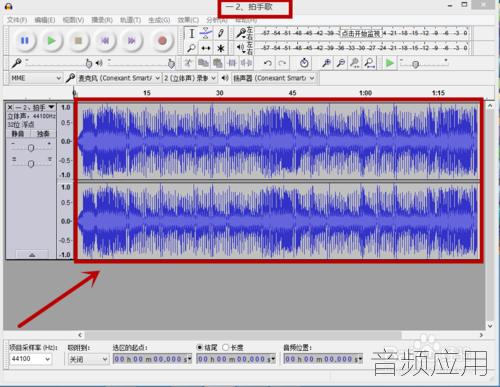Select the Time Shift arrows tool
The width and height of the screenshot is (500, 387).
tap(206, 48)
